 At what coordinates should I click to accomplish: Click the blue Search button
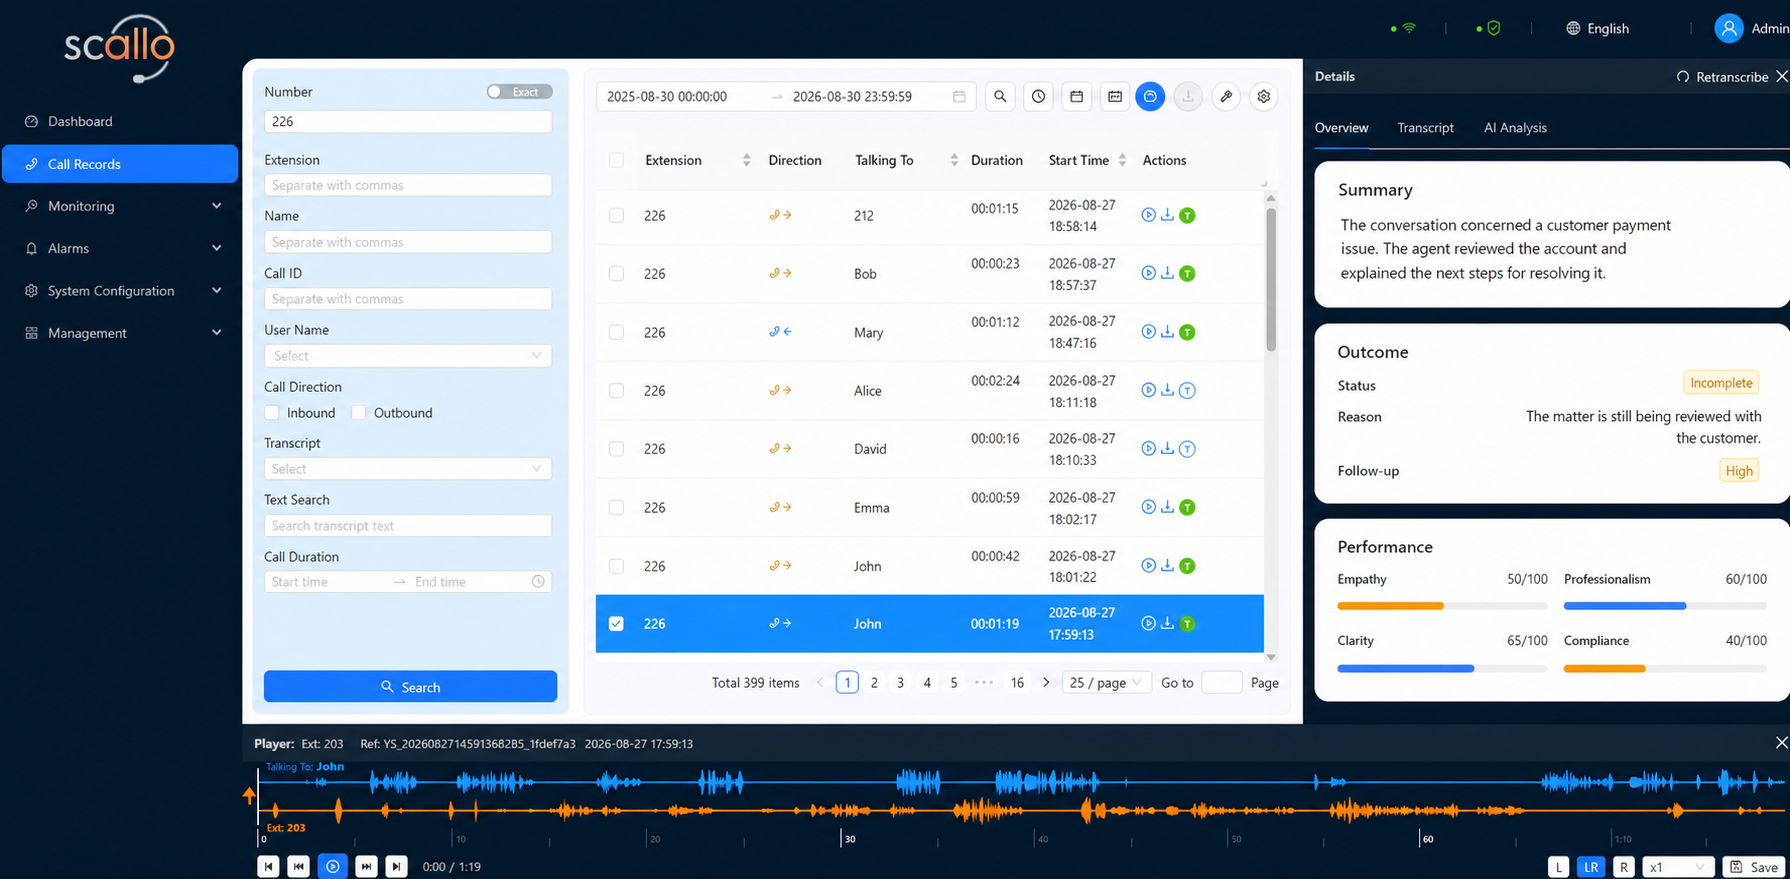(410, 687)
